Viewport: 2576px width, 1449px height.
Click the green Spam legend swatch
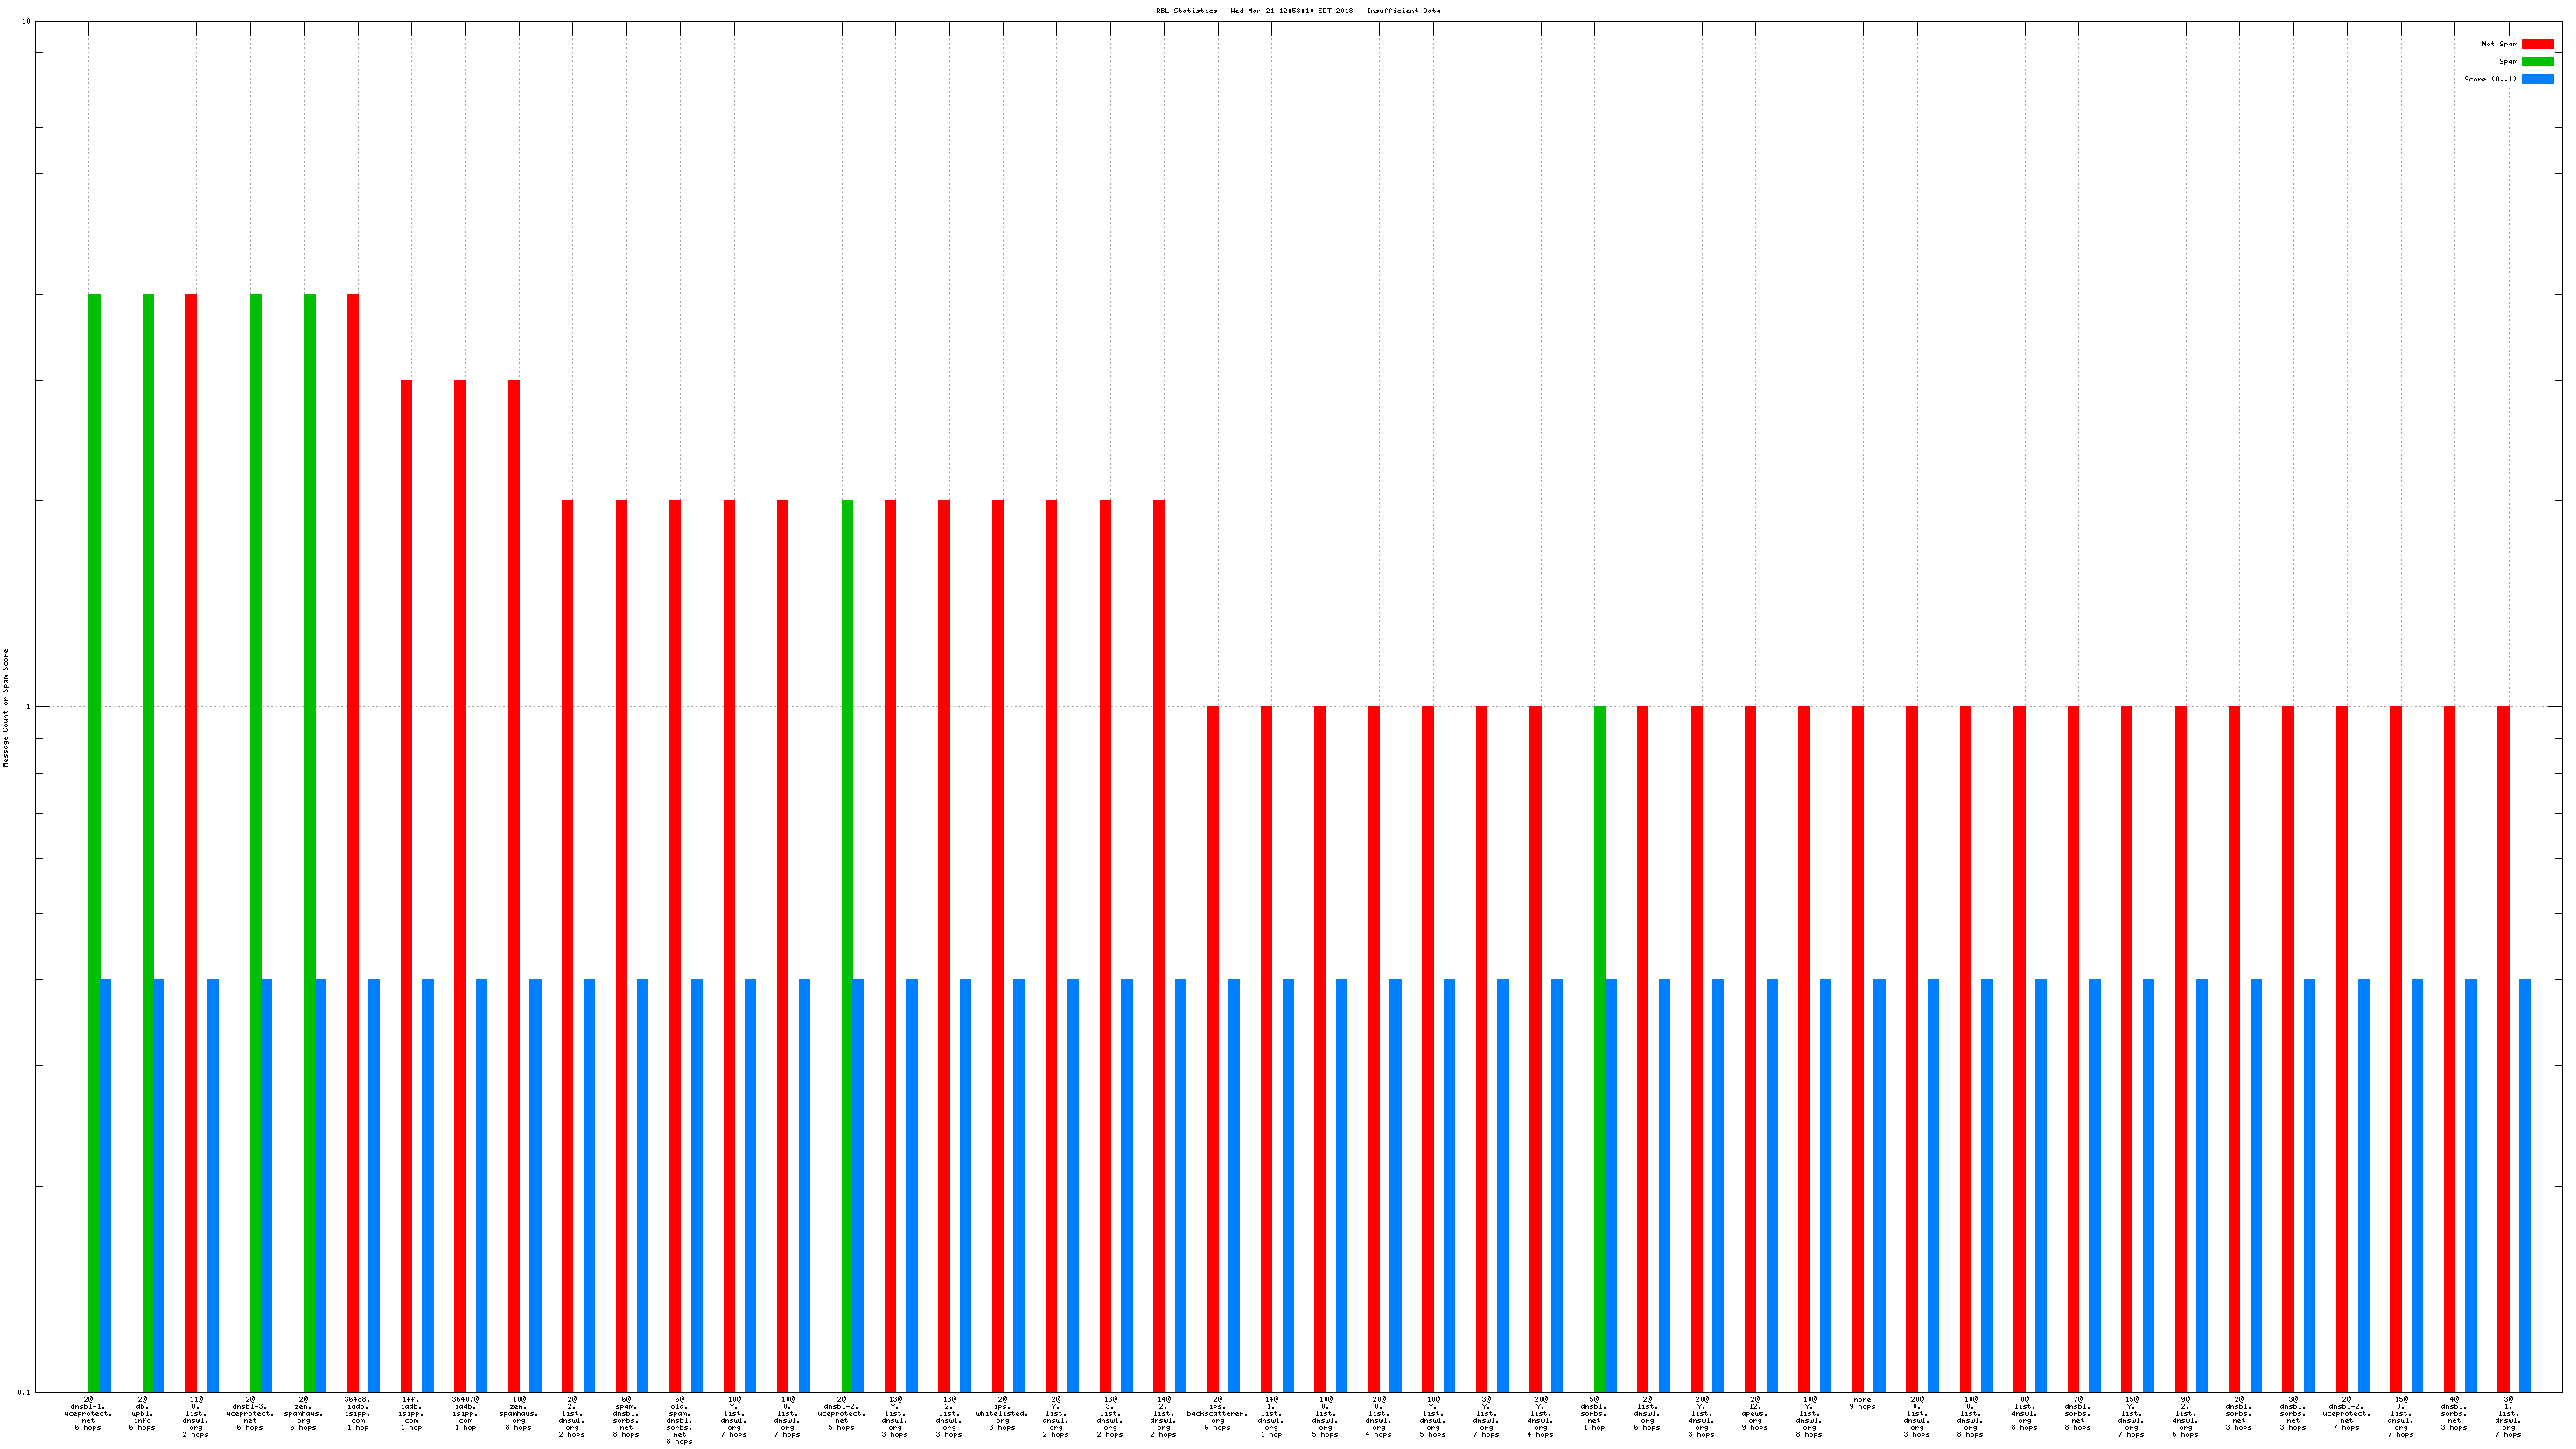2537,62
